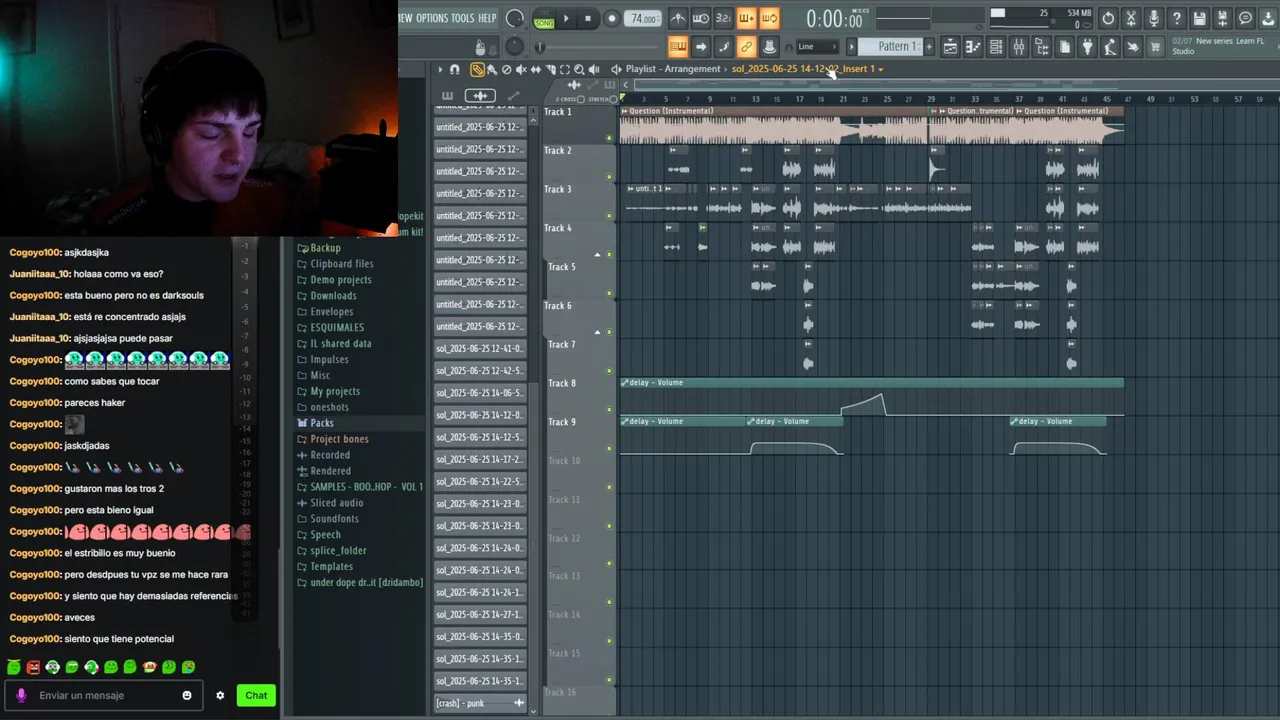Click the Record button

coord(612,18)
